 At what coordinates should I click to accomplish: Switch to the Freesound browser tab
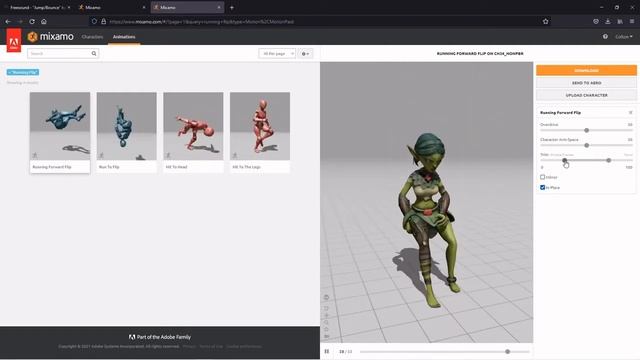pyautogui.click(x=37, y=7)
